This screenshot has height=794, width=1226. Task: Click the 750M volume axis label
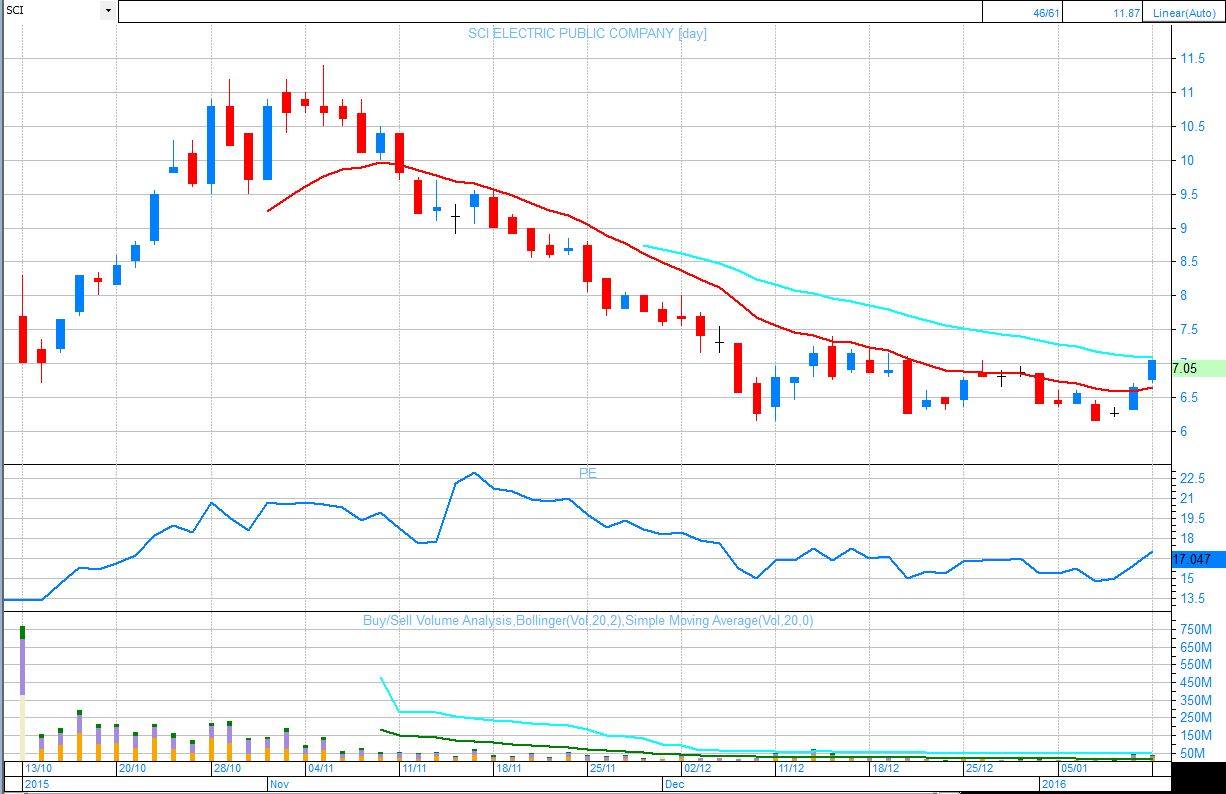(x=1195, y=629)
